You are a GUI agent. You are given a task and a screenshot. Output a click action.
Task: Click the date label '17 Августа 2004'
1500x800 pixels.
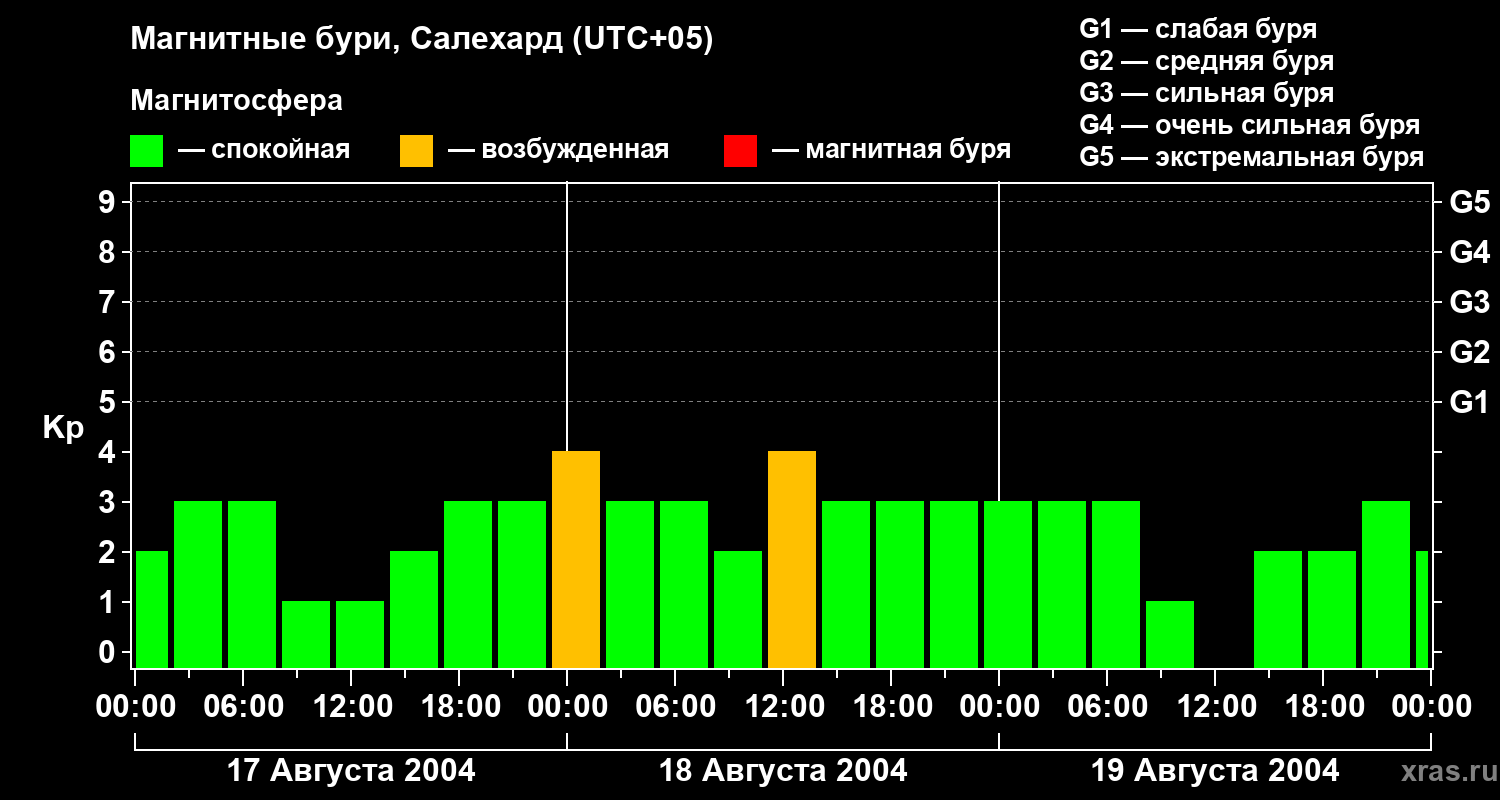(x=351, y=771)
